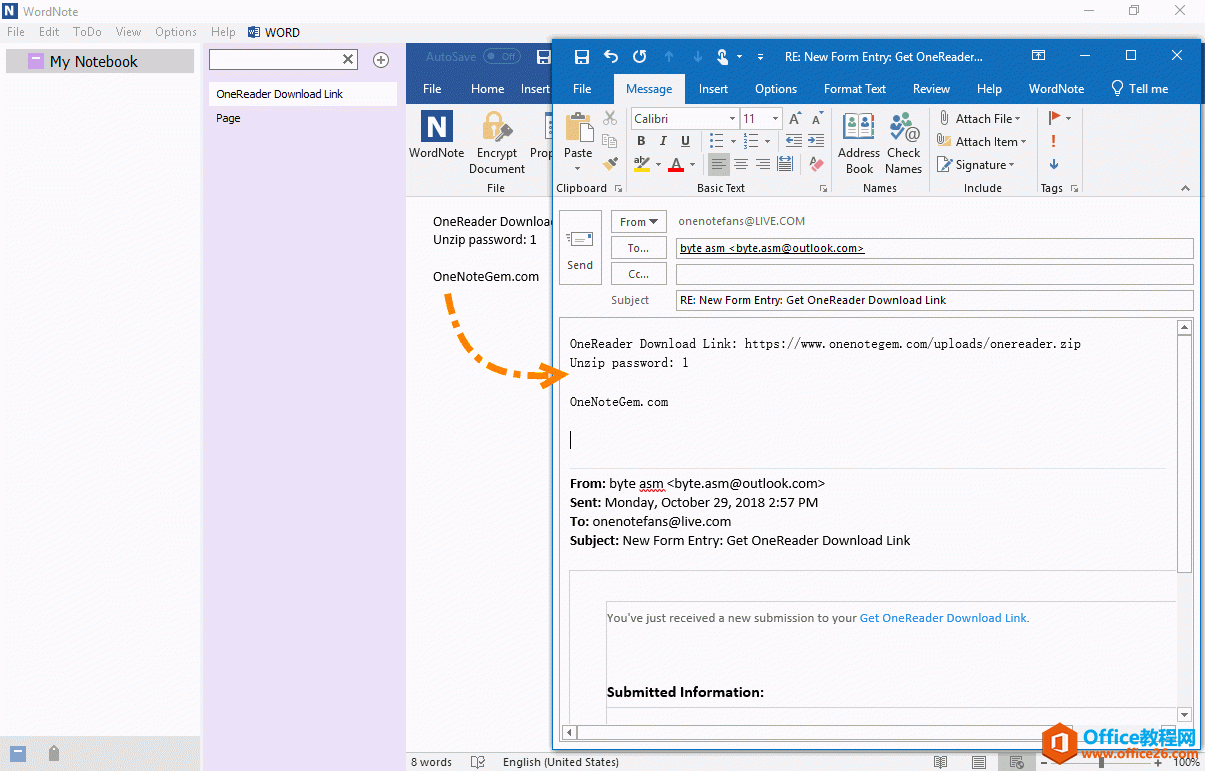Mark message as High Importance
Screen dimensions: 1205x771
1054,141
